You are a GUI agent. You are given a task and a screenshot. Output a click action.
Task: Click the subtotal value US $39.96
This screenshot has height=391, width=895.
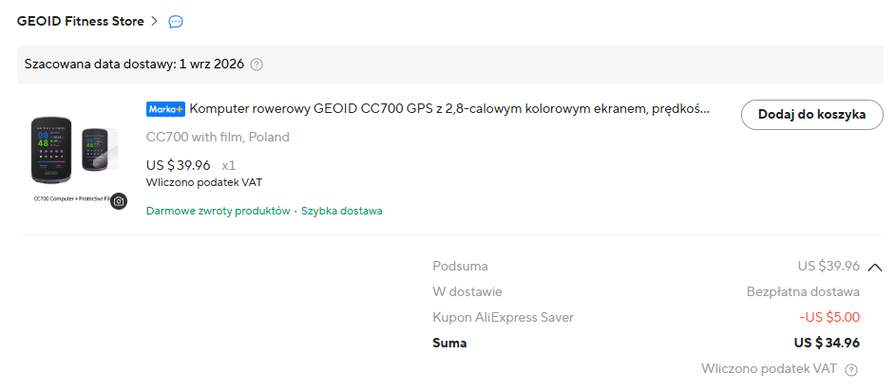coord(829,266)
